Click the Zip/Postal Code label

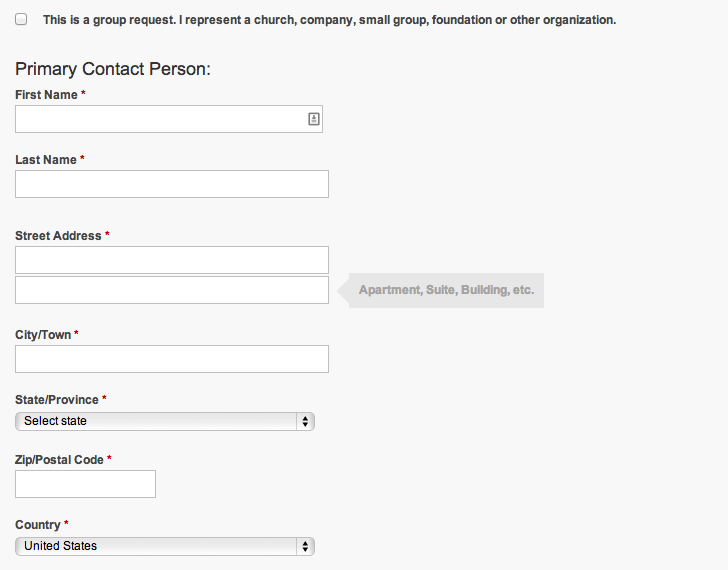point(59,460)
